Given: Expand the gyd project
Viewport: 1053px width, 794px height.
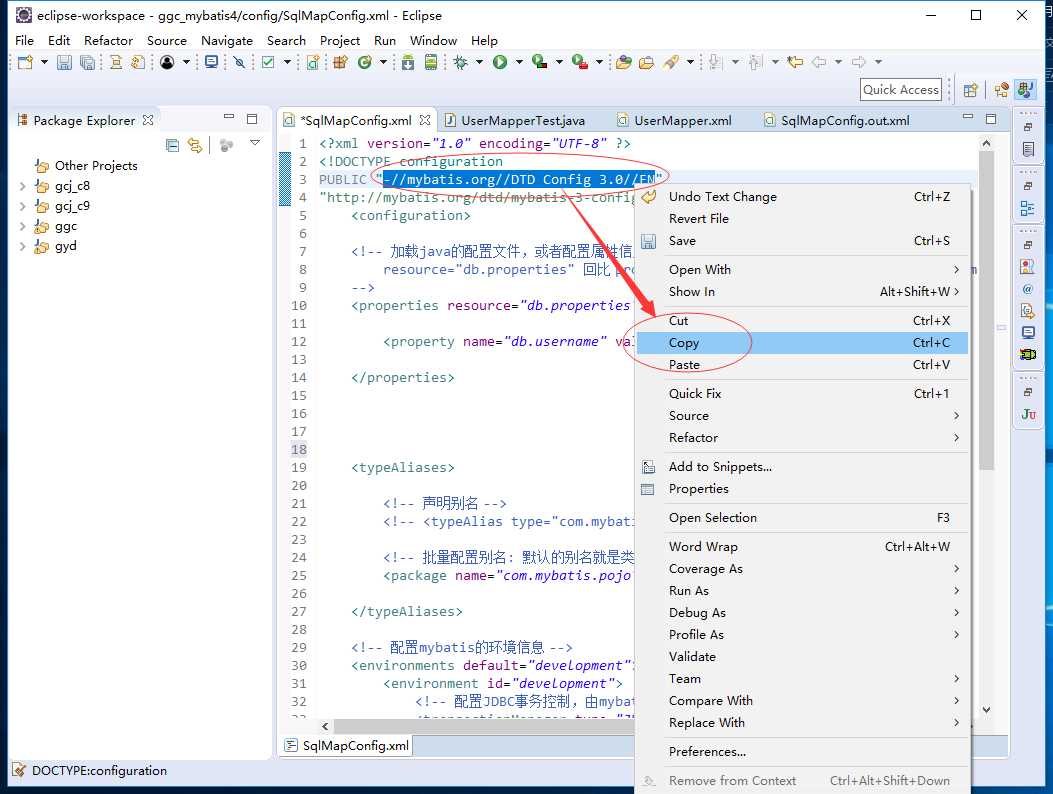Looking at the screenshot, I should coord(23,247).
